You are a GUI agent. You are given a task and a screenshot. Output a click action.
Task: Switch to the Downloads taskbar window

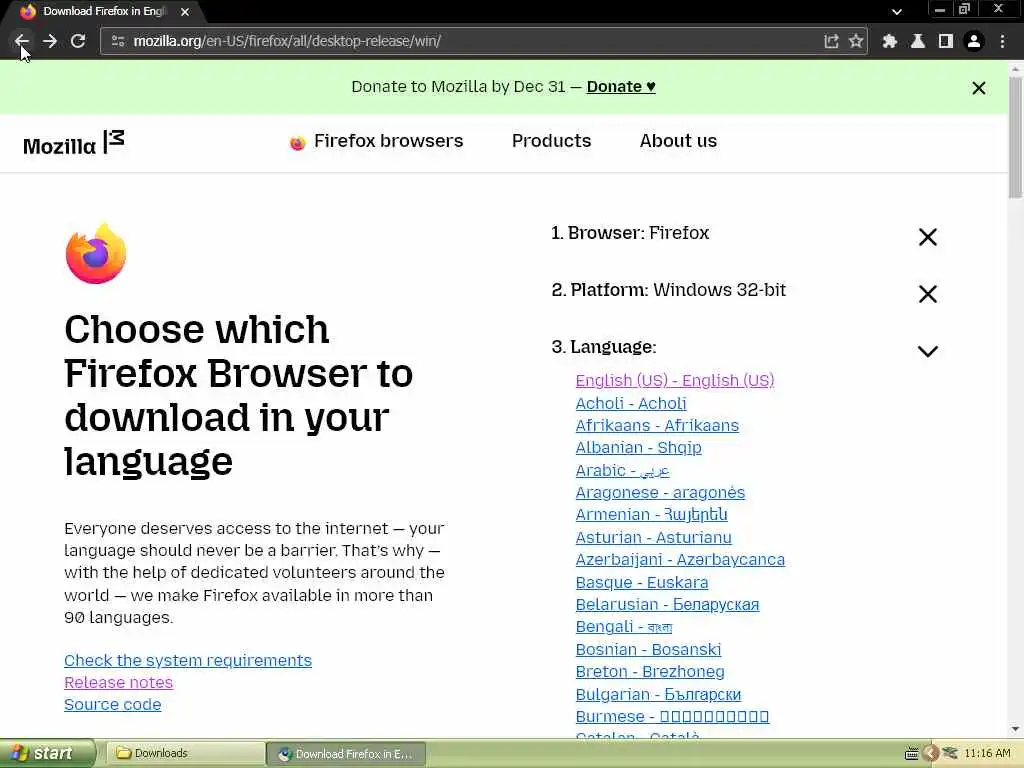tap(185, 754)
